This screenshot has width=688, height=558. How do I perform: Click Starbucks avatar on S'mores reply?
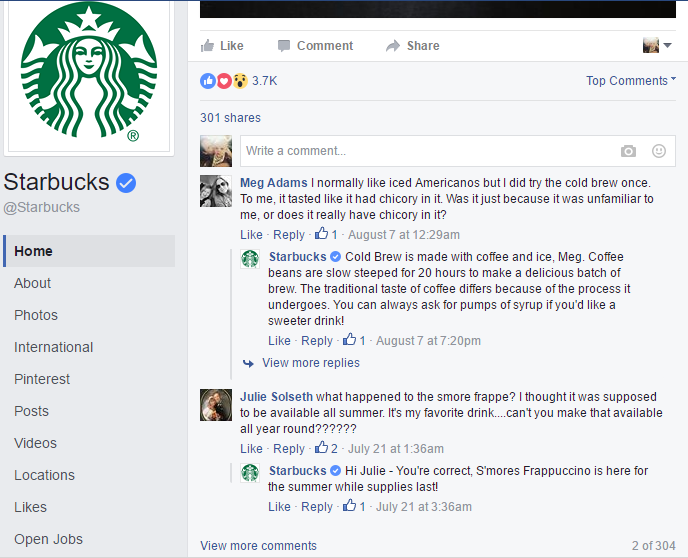tap(250, 472)
